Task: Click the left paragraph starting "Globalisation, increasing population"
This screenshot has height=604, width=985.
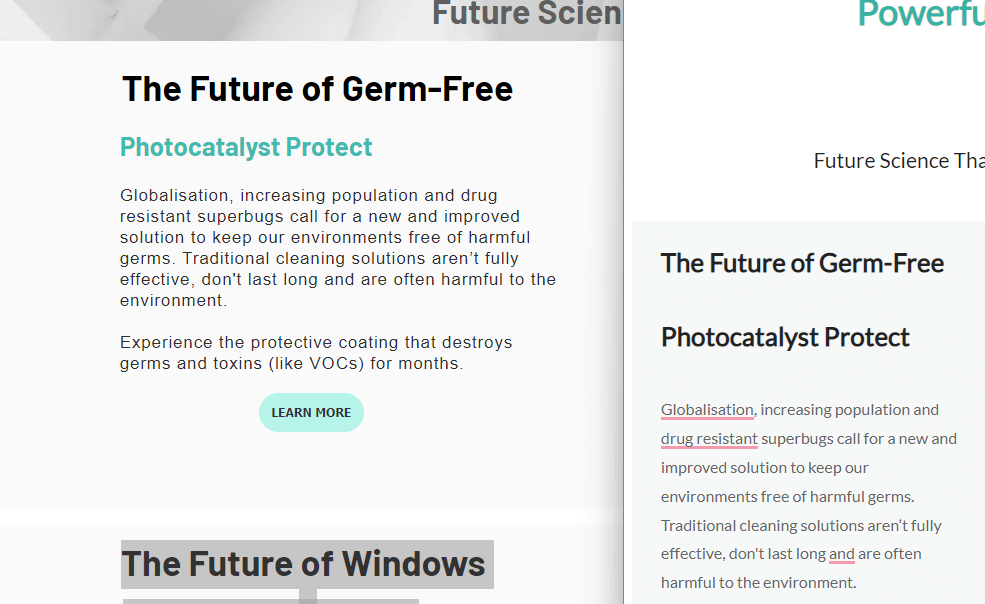Action: tap(338, 248)
